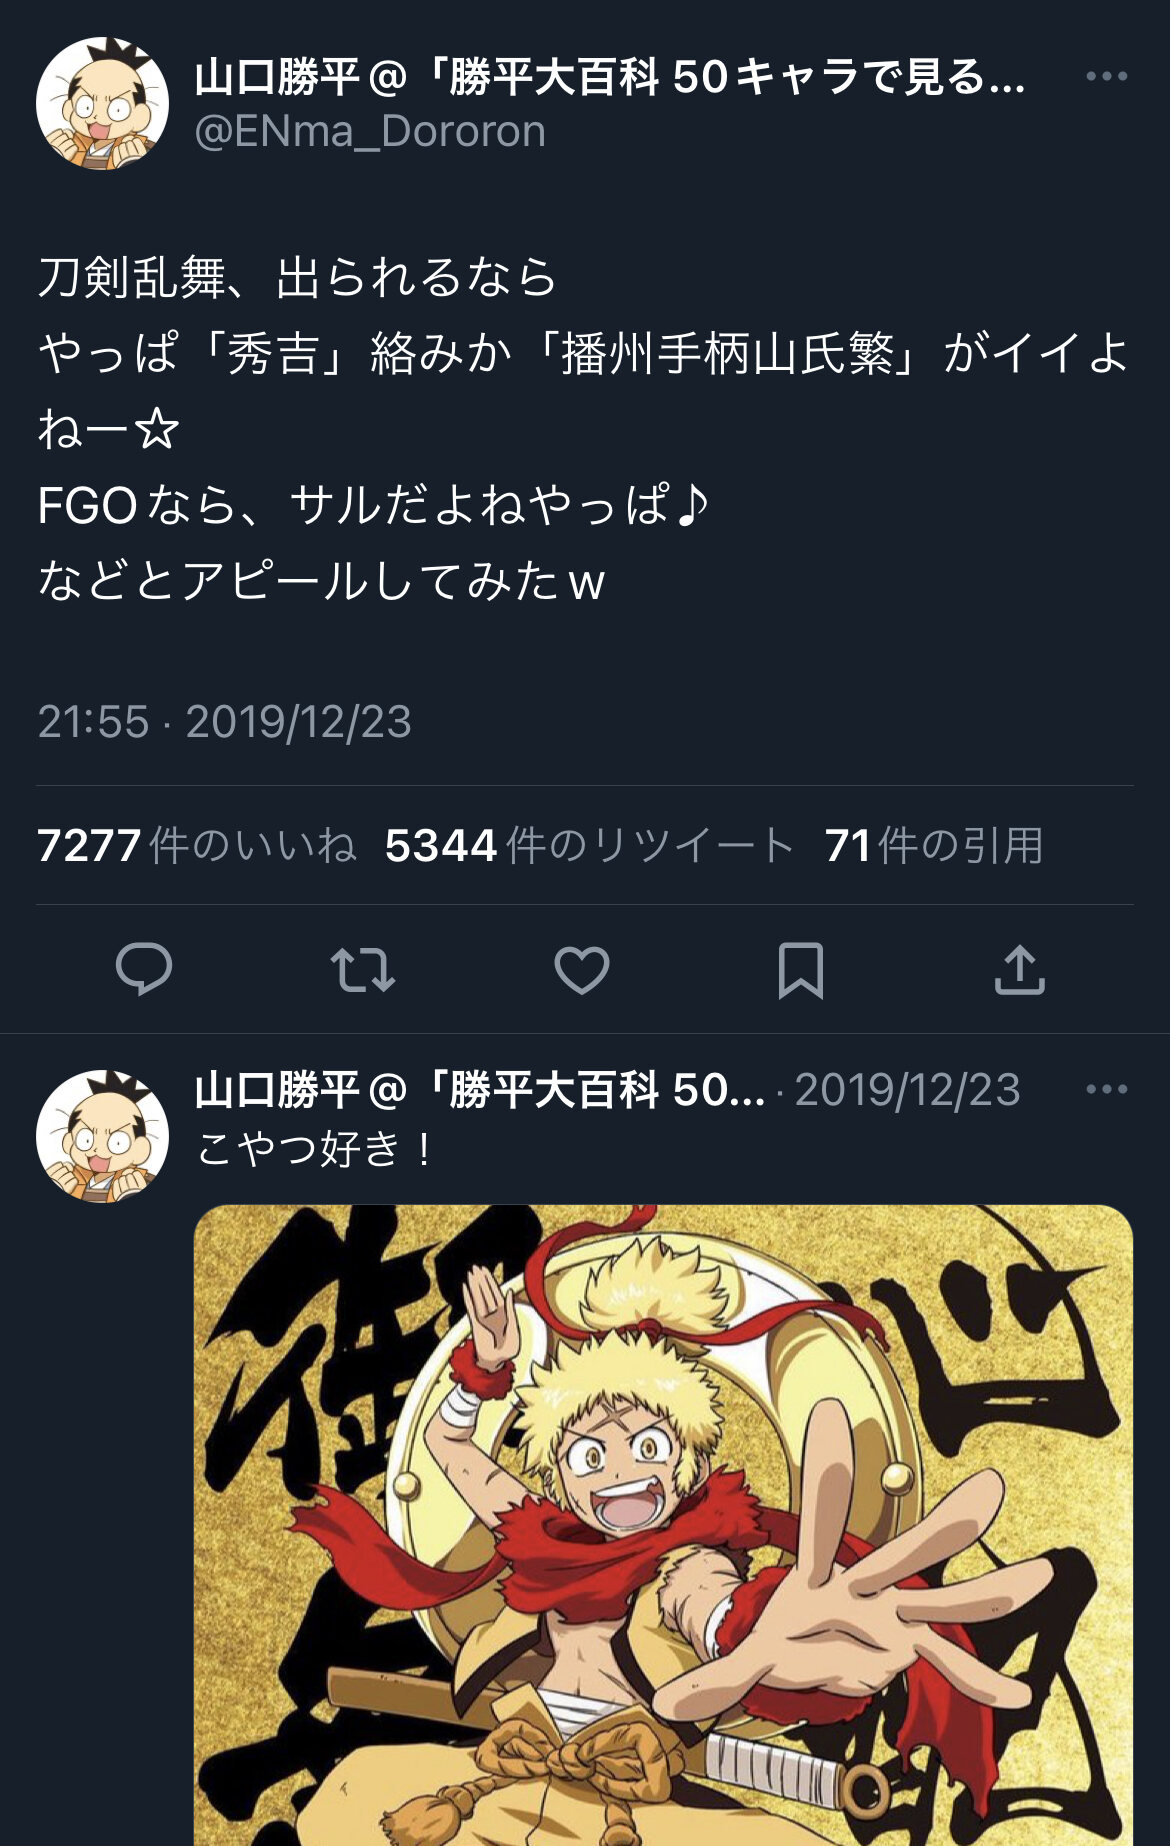The height and width of the screenshot is (1846, 1170).
Task: Open @ENma_Dororon handle link
Action: [370, 132]
